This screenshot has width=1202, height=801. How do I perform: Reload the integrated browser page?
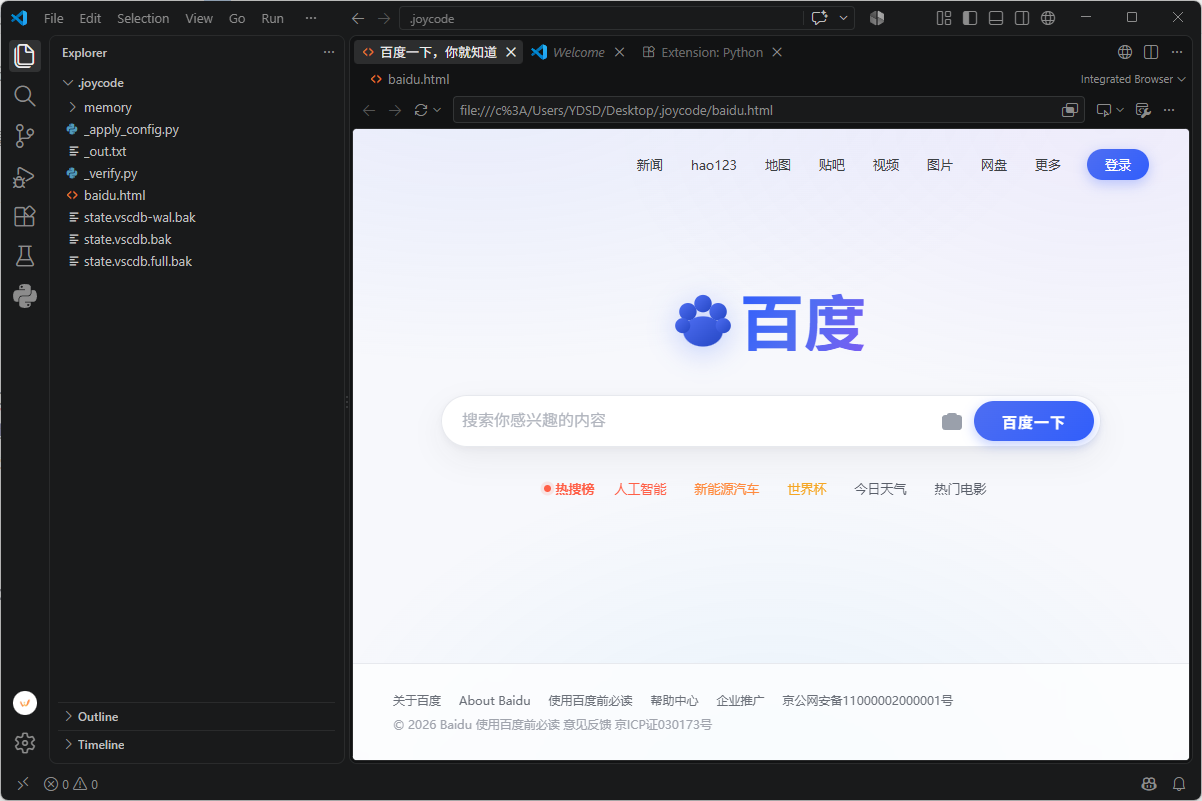tap(421, 110)
